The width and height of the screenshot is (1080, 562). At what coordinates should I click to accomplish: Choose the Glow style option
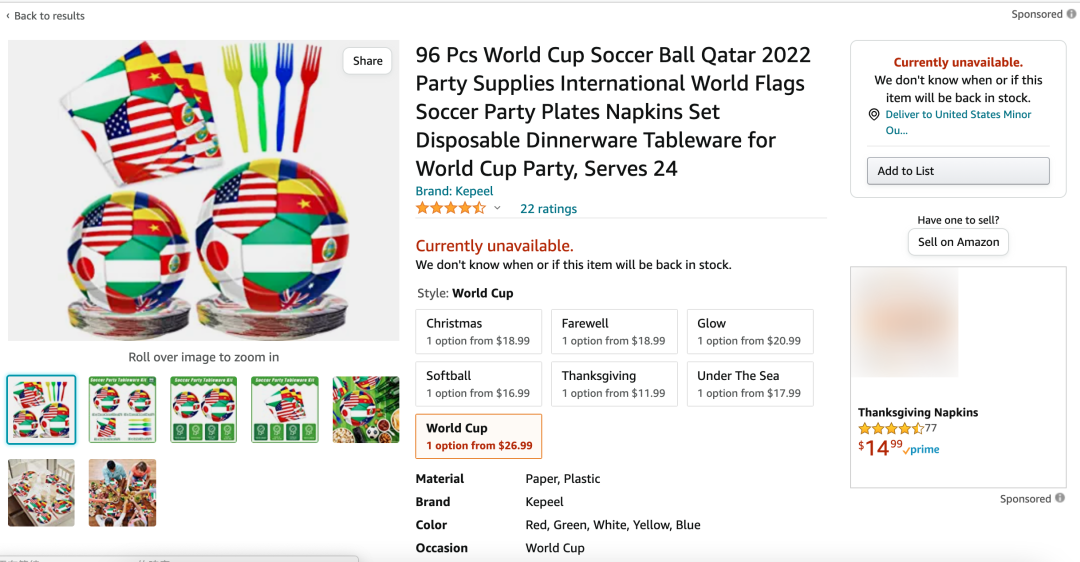tap(750, 331)
